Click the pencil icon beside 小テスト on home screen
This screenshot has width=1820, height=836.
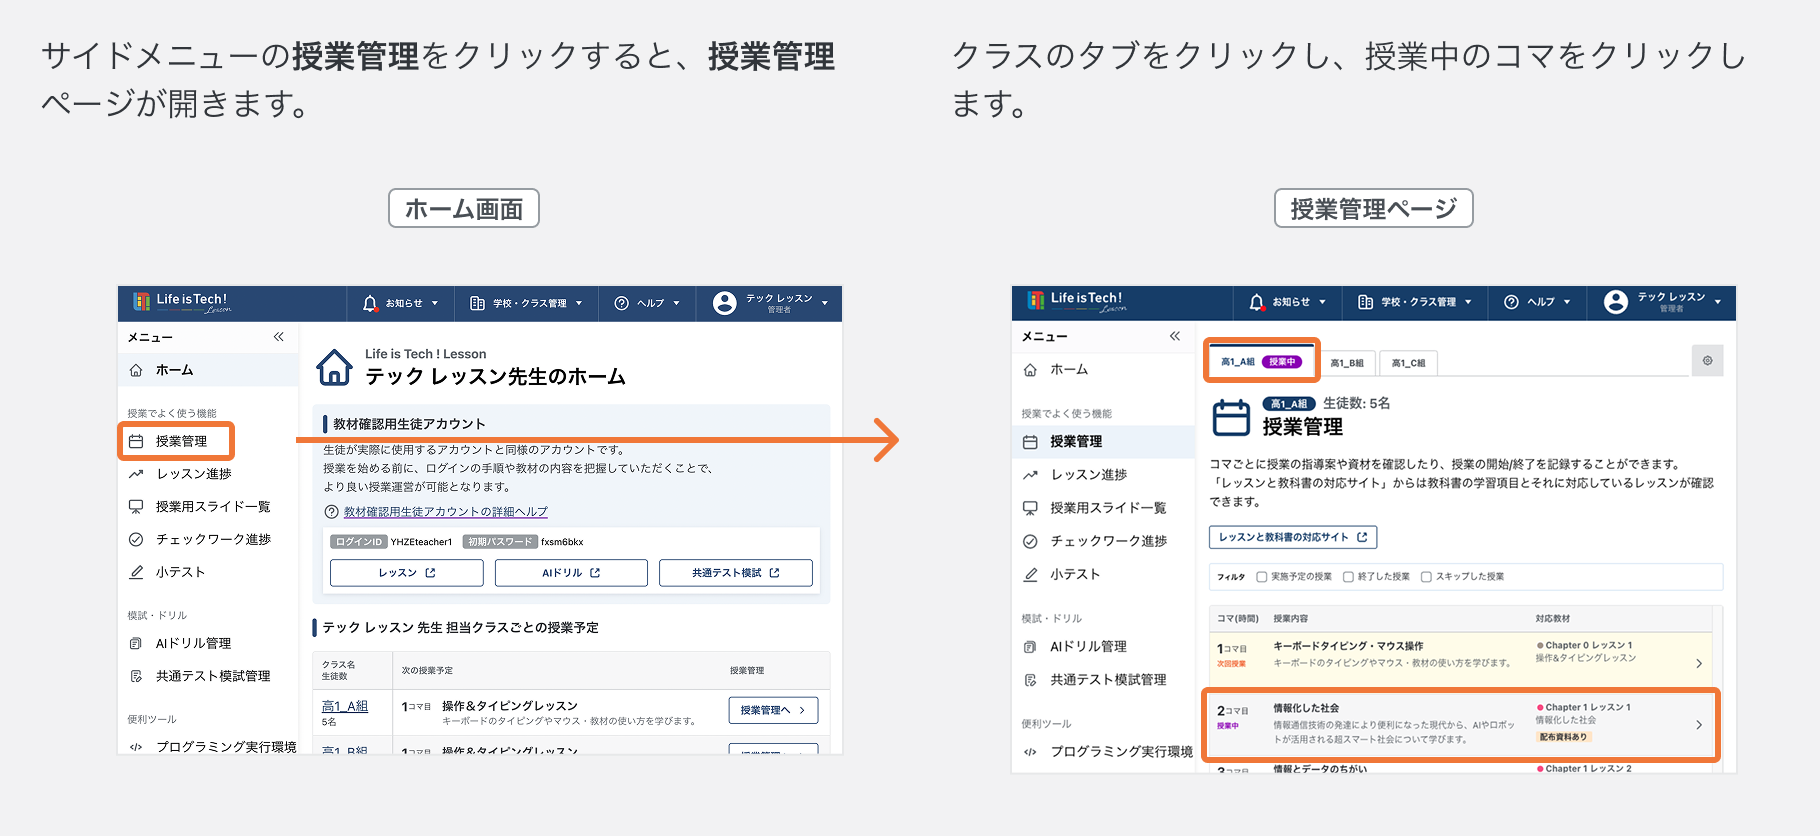point(136,572)
